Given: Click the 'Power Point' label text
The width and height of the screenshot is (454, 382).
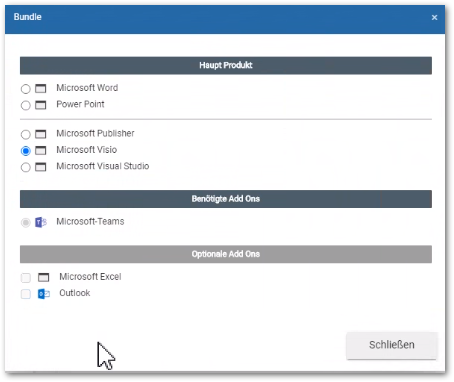Looking at the screenshot, I should click(80, 104).
